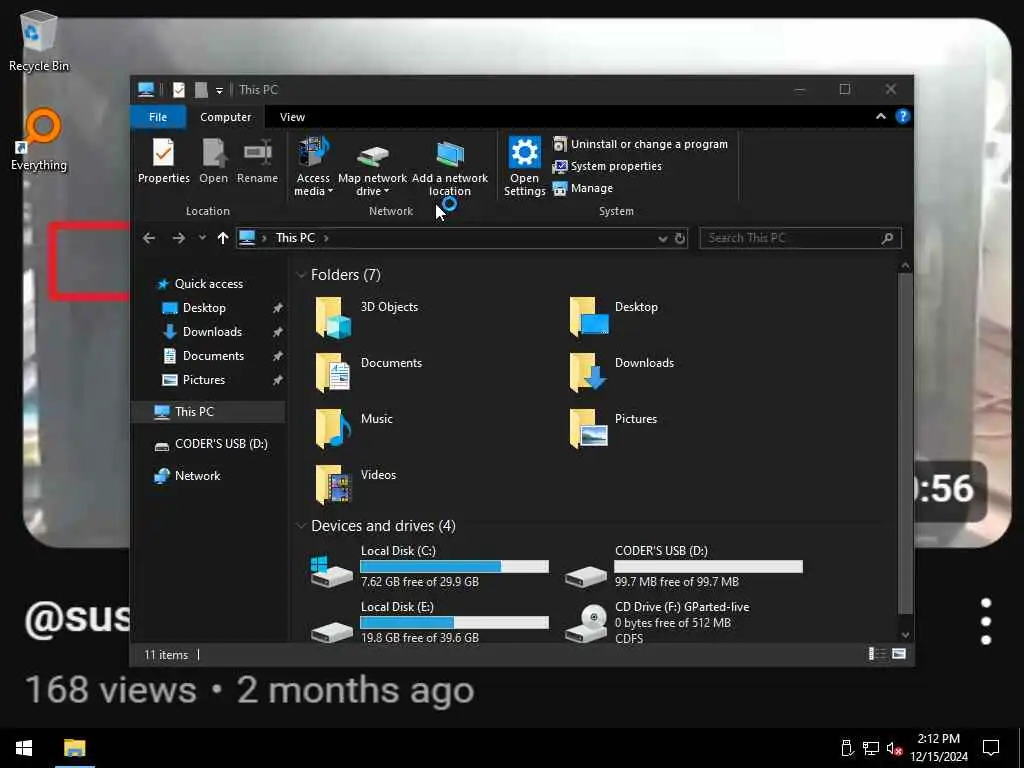The image size is (1024, 768).
Task: Select CODER'S USB (D:) under Devices and drives
Action: [684, 566]
